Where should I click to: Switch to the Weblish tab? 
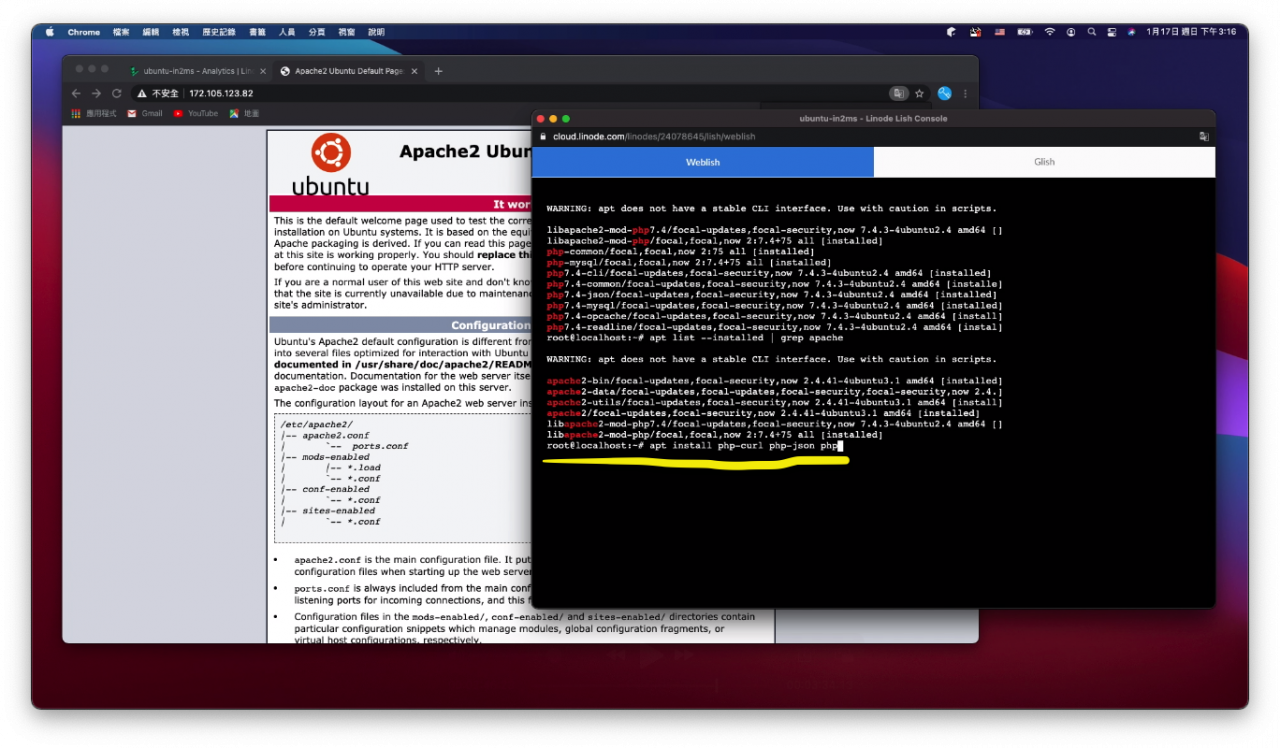pyautogui.click(x=703, y=162)
